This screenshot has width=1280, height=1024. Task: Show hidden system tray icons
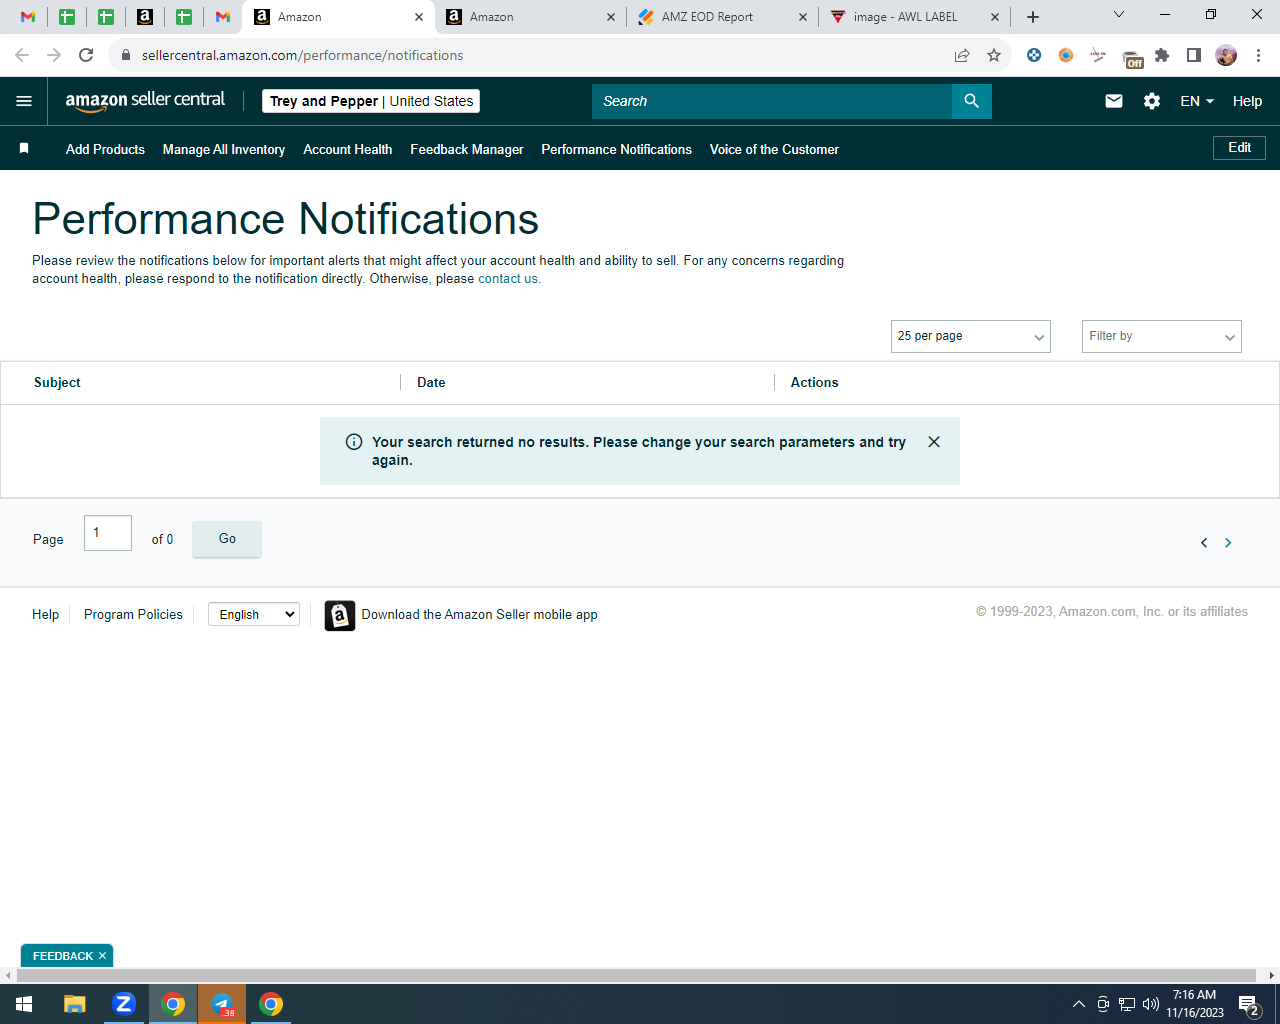1078,1004
